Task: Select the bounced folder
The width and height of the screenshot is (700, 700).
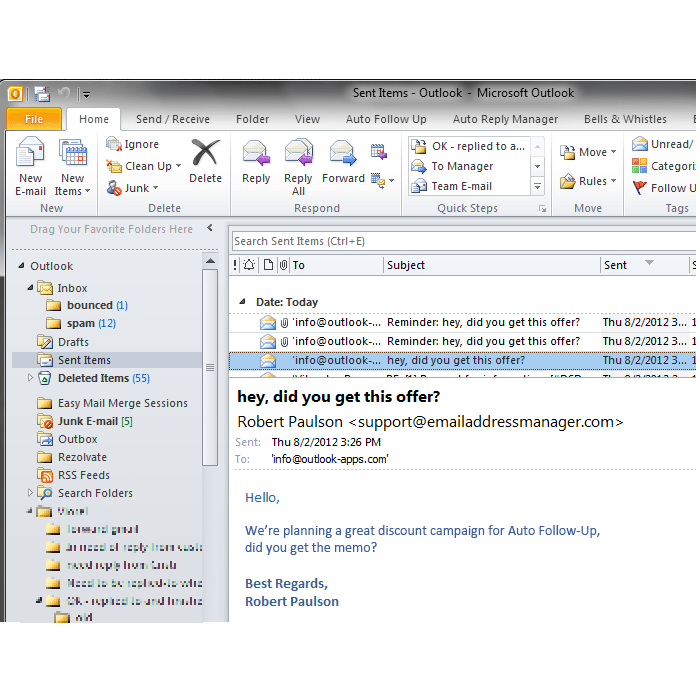Action: tap(88, 305)
